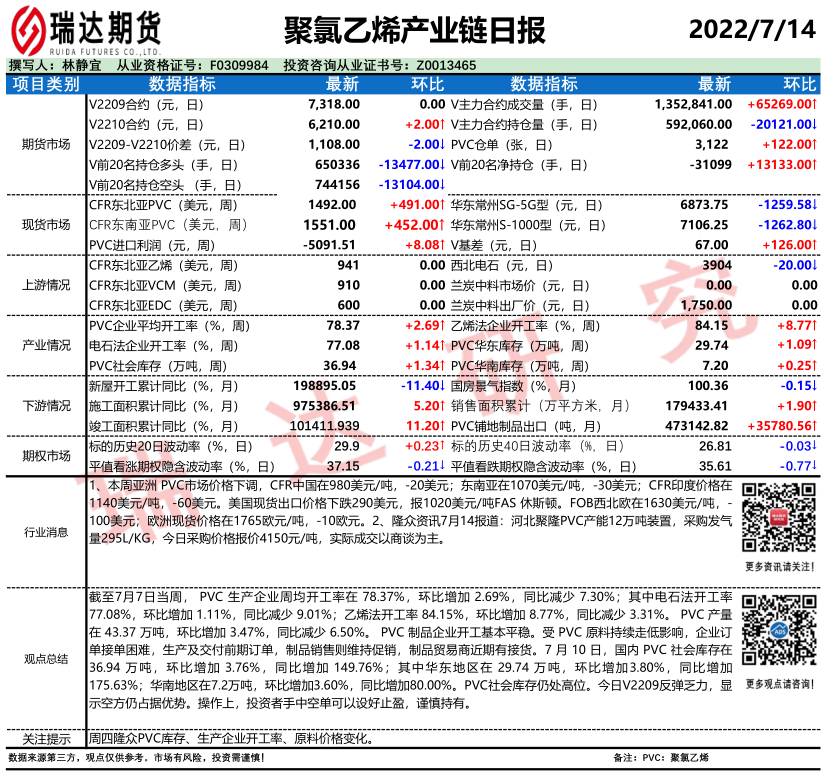Click the blue down arrow beside -20121.00
Screen dimensions: 825x775
click(x=816, y=124)
